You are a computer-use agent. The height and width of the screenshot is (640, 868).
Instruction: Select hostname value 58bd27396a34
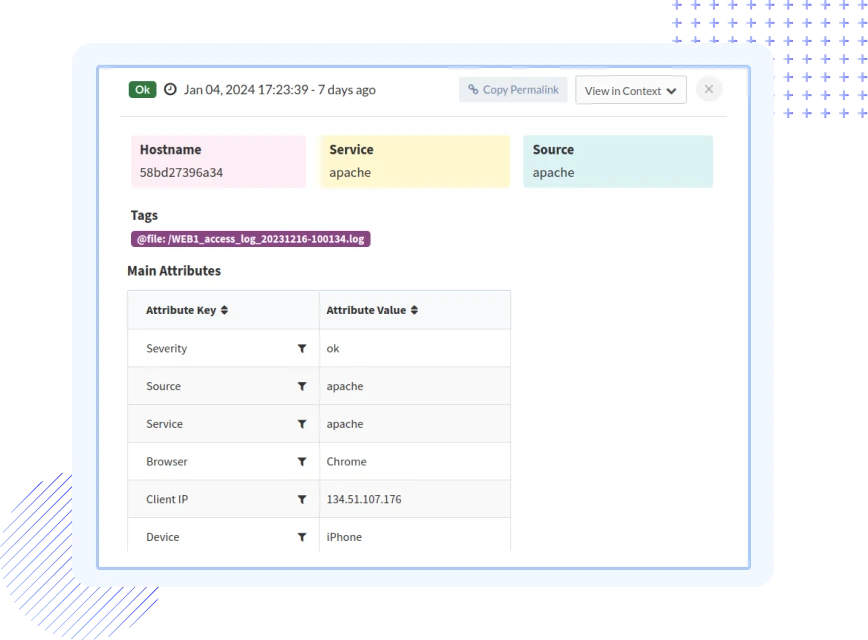[x=181, y=173]
